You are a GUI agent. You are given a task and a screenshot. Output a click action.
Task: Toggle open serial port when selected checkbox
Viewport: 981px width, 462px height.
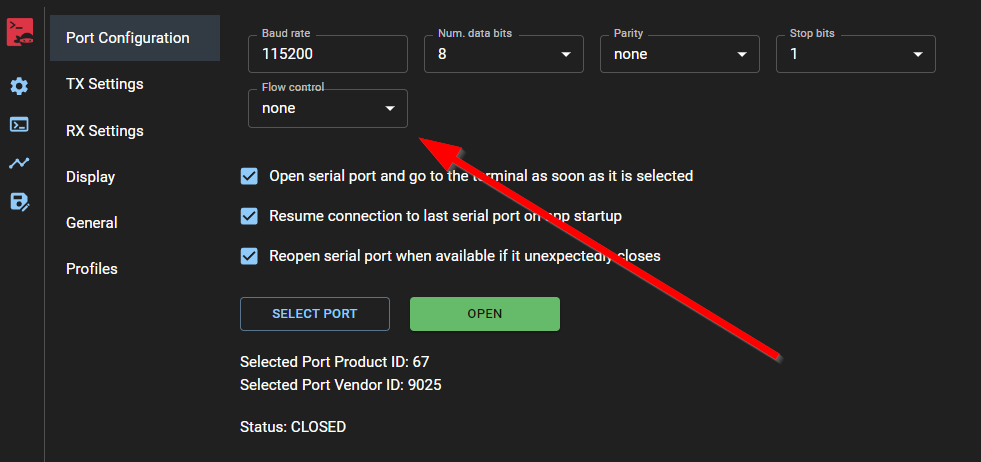[x=250, y=176]
